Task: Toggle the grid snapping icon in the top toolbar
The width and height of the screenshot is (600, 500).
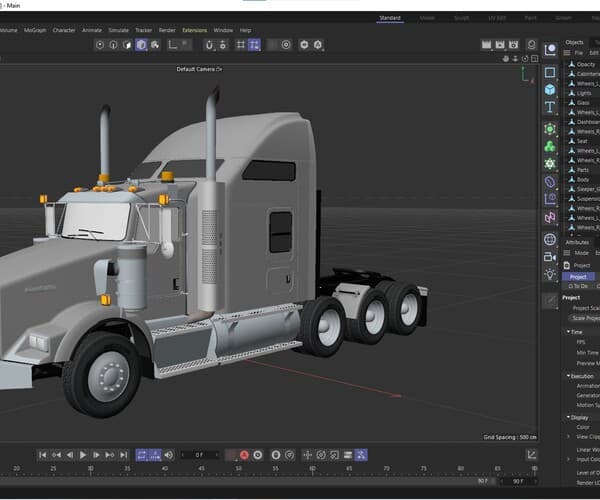Action: pos(238,45)
